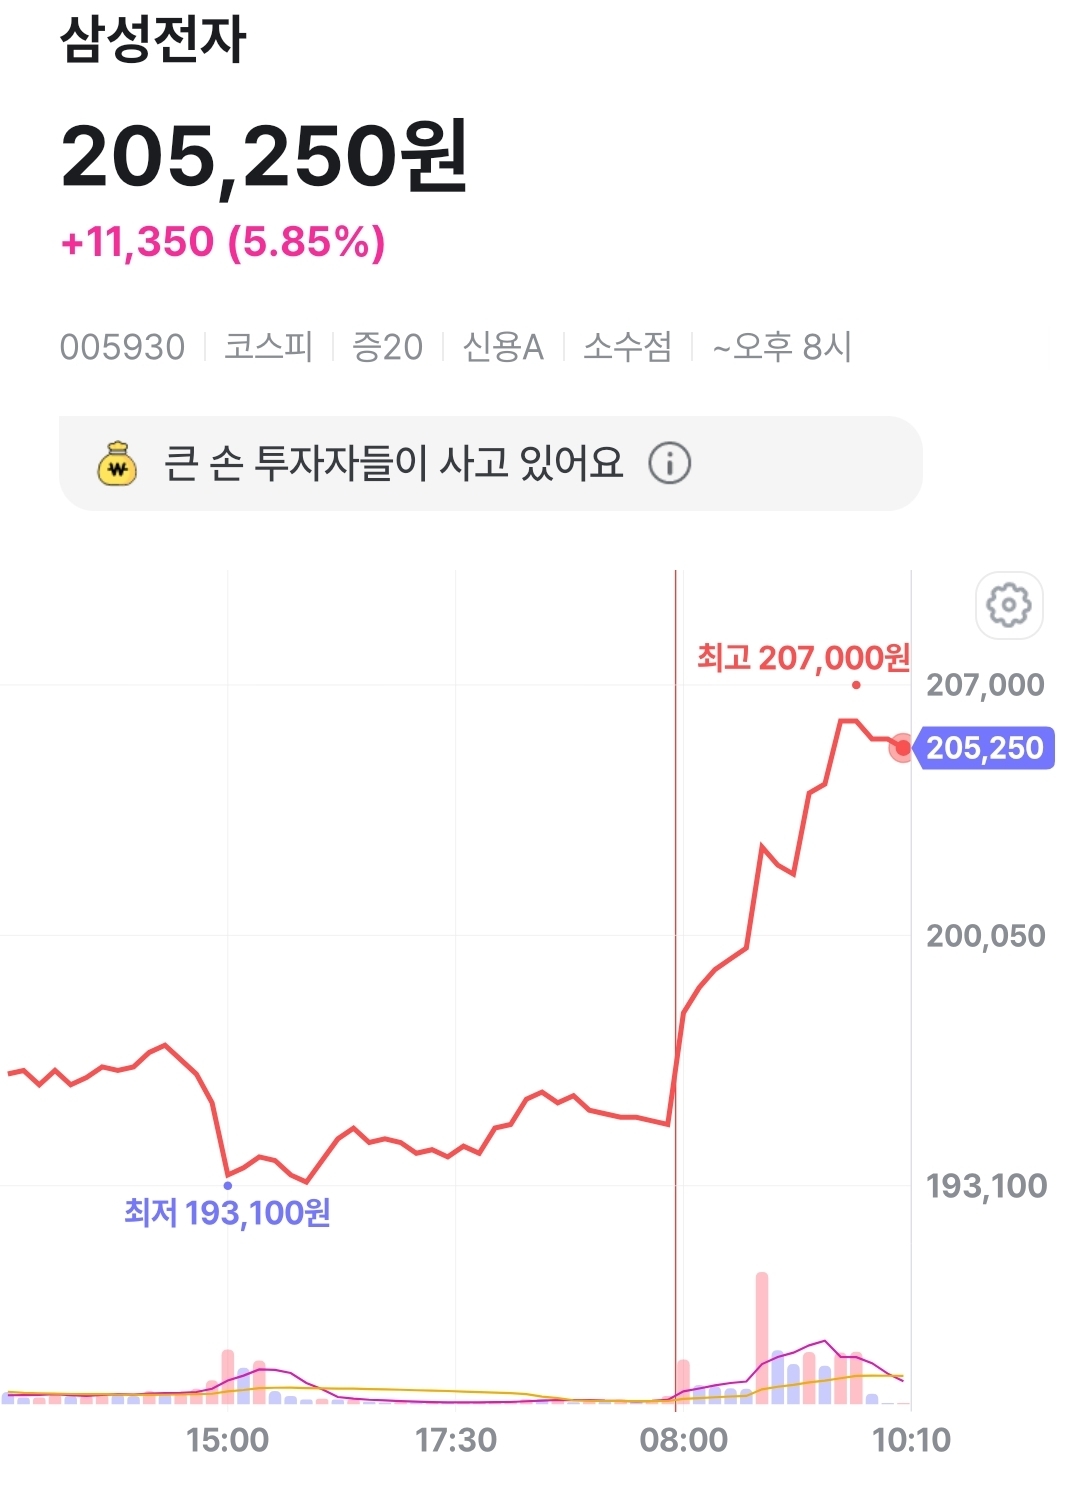Tap the 최저 193,100원 low marker

pyautogui.click(x=227, y=1213)
